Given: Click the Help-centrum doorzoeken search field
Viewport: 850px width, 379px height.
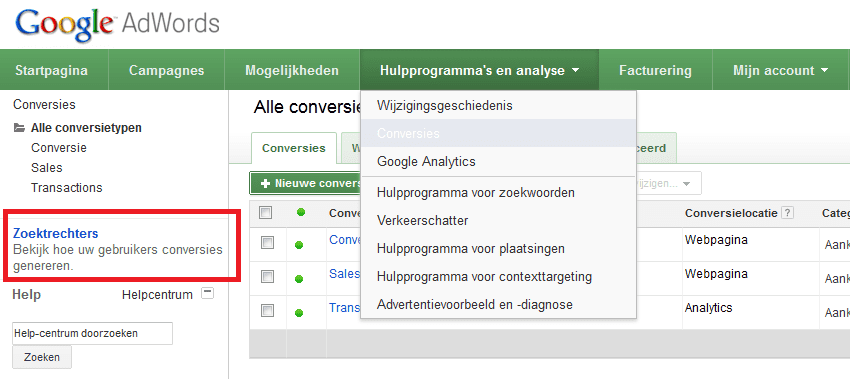Looking at the screenshot, I should tap(92, 333).
